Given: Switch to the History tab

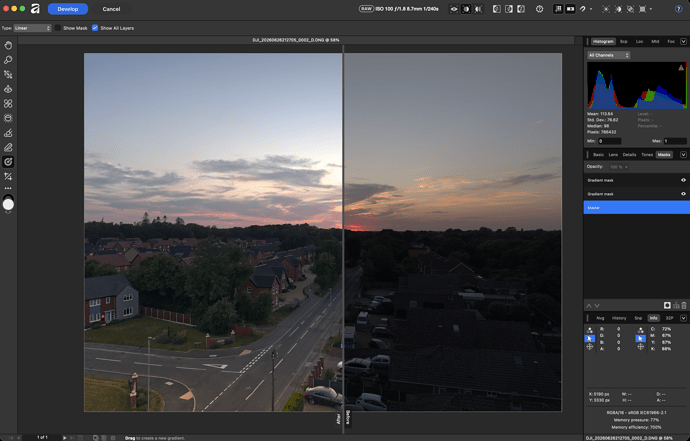Looking at the screenshot, I should pos(619,318).
